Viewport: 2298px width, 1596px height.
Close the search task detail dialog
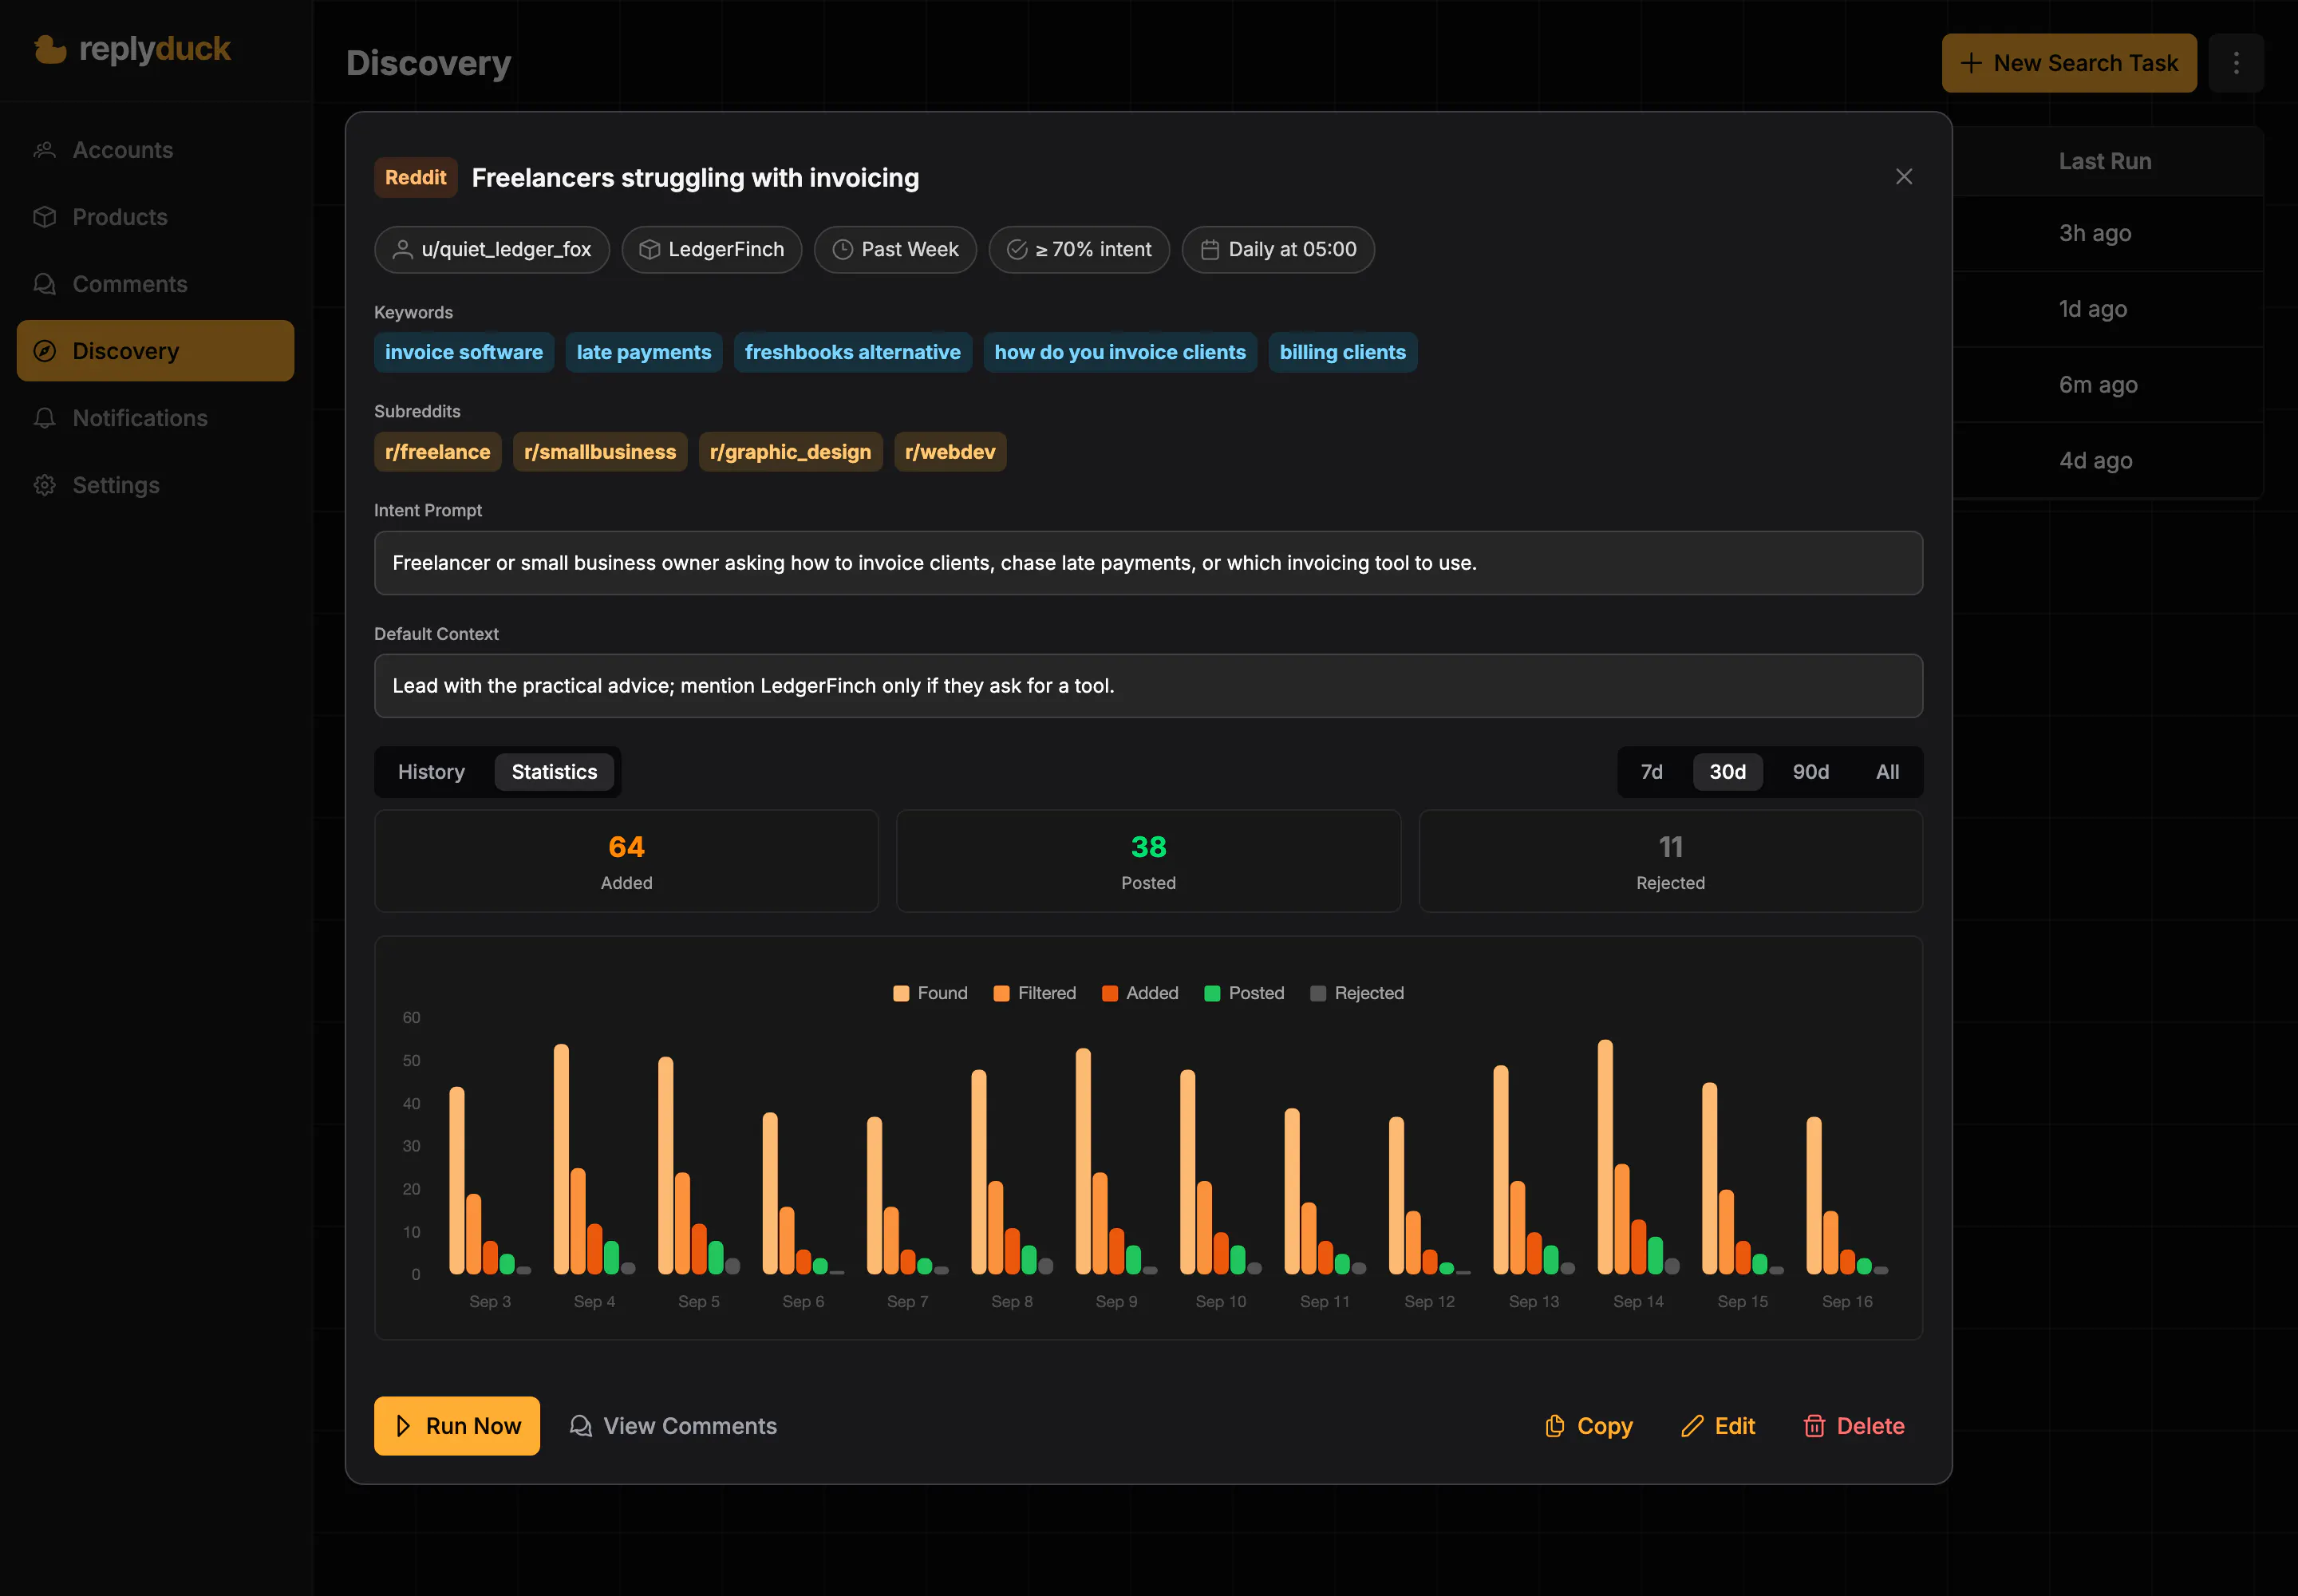(x=1903, y=177)
